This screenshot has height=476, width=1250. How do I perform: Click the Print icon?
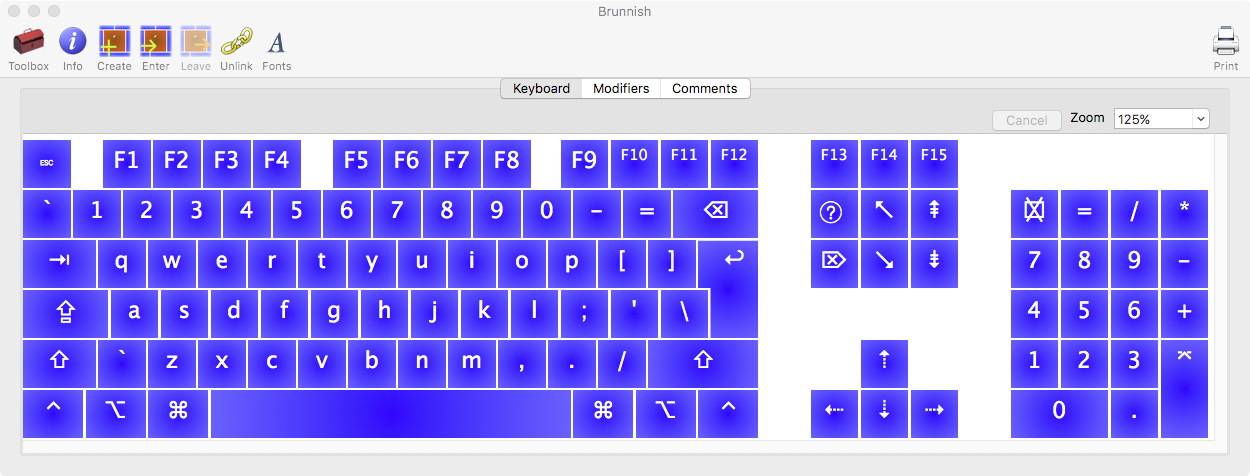(1225, 42)
